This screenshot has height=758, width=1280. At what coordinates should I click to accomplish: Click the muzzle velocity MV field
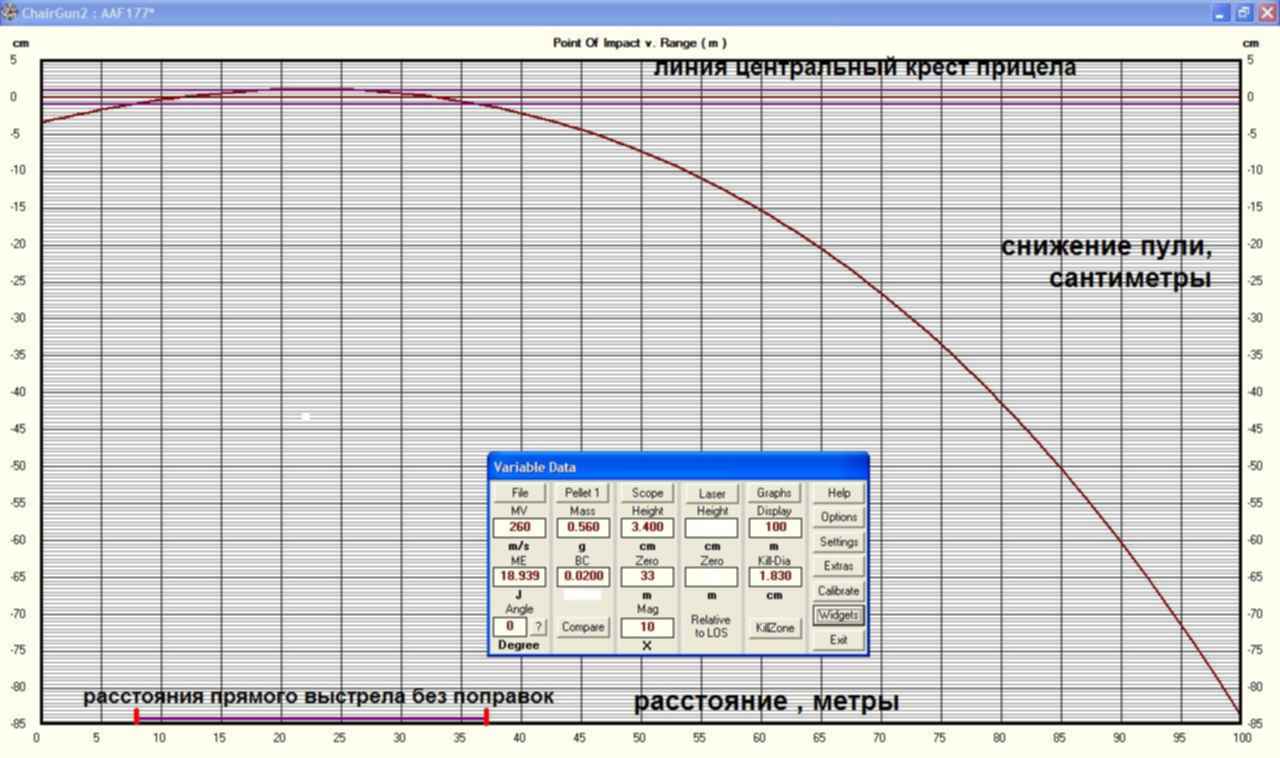pos(519,527)
